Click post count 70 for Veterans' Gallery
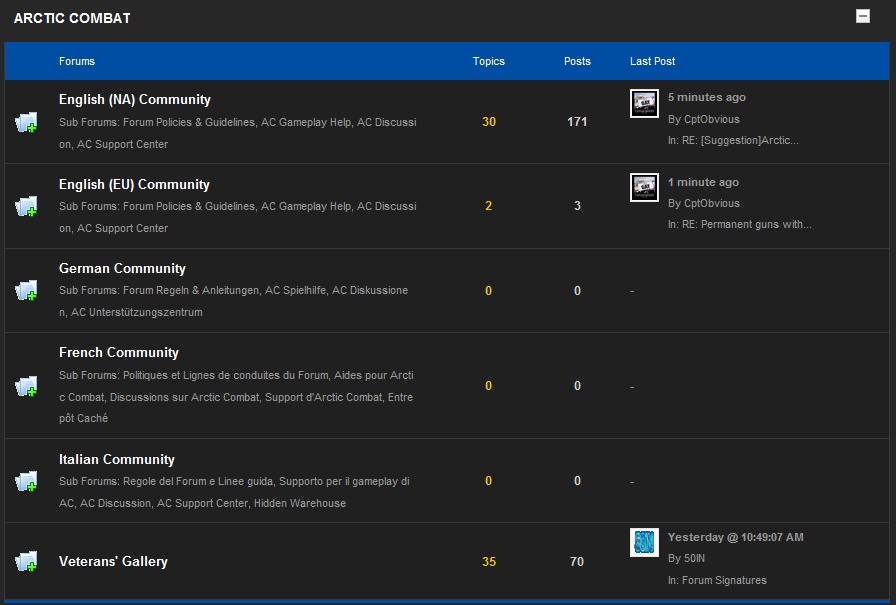 (577, 562)
